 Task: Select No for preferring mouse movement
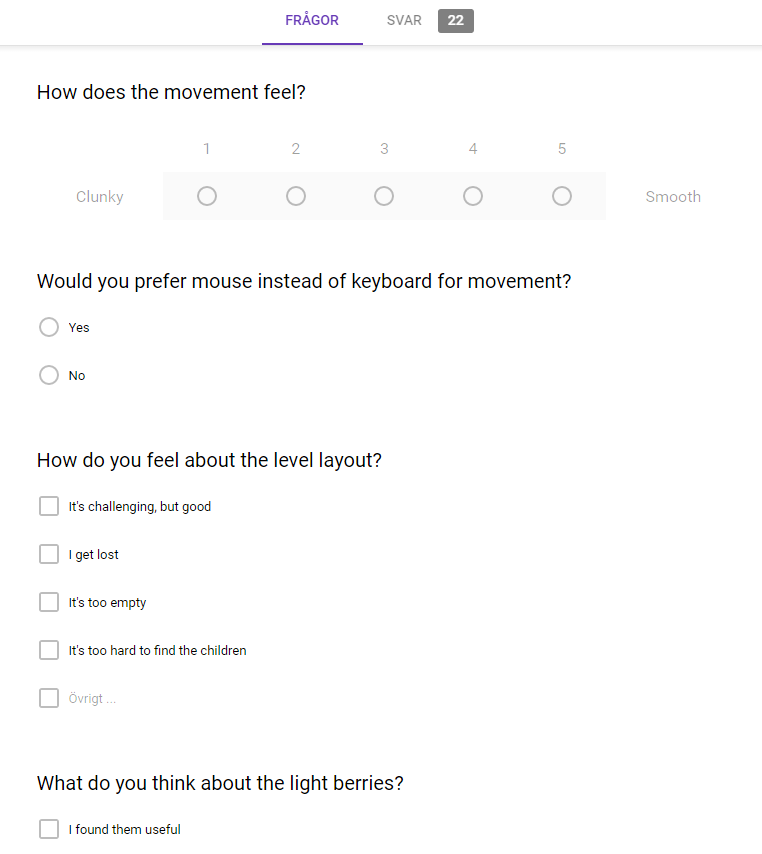coord(48,375)
